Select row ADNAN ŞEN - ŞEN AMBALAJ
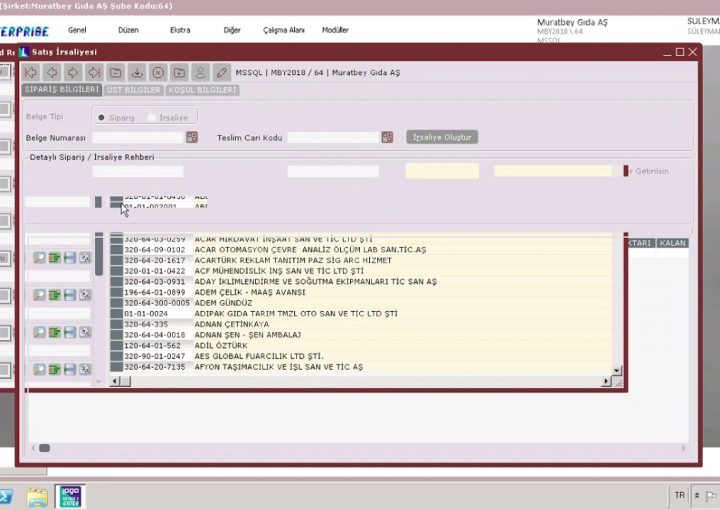720x510 pixels. [360, 335]
